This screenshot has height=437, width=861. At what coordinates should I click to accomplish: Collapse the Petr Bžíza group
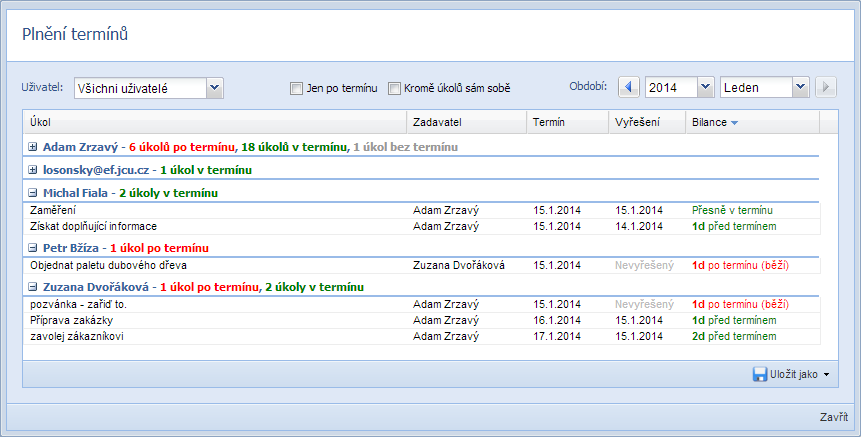coord(33,247)
